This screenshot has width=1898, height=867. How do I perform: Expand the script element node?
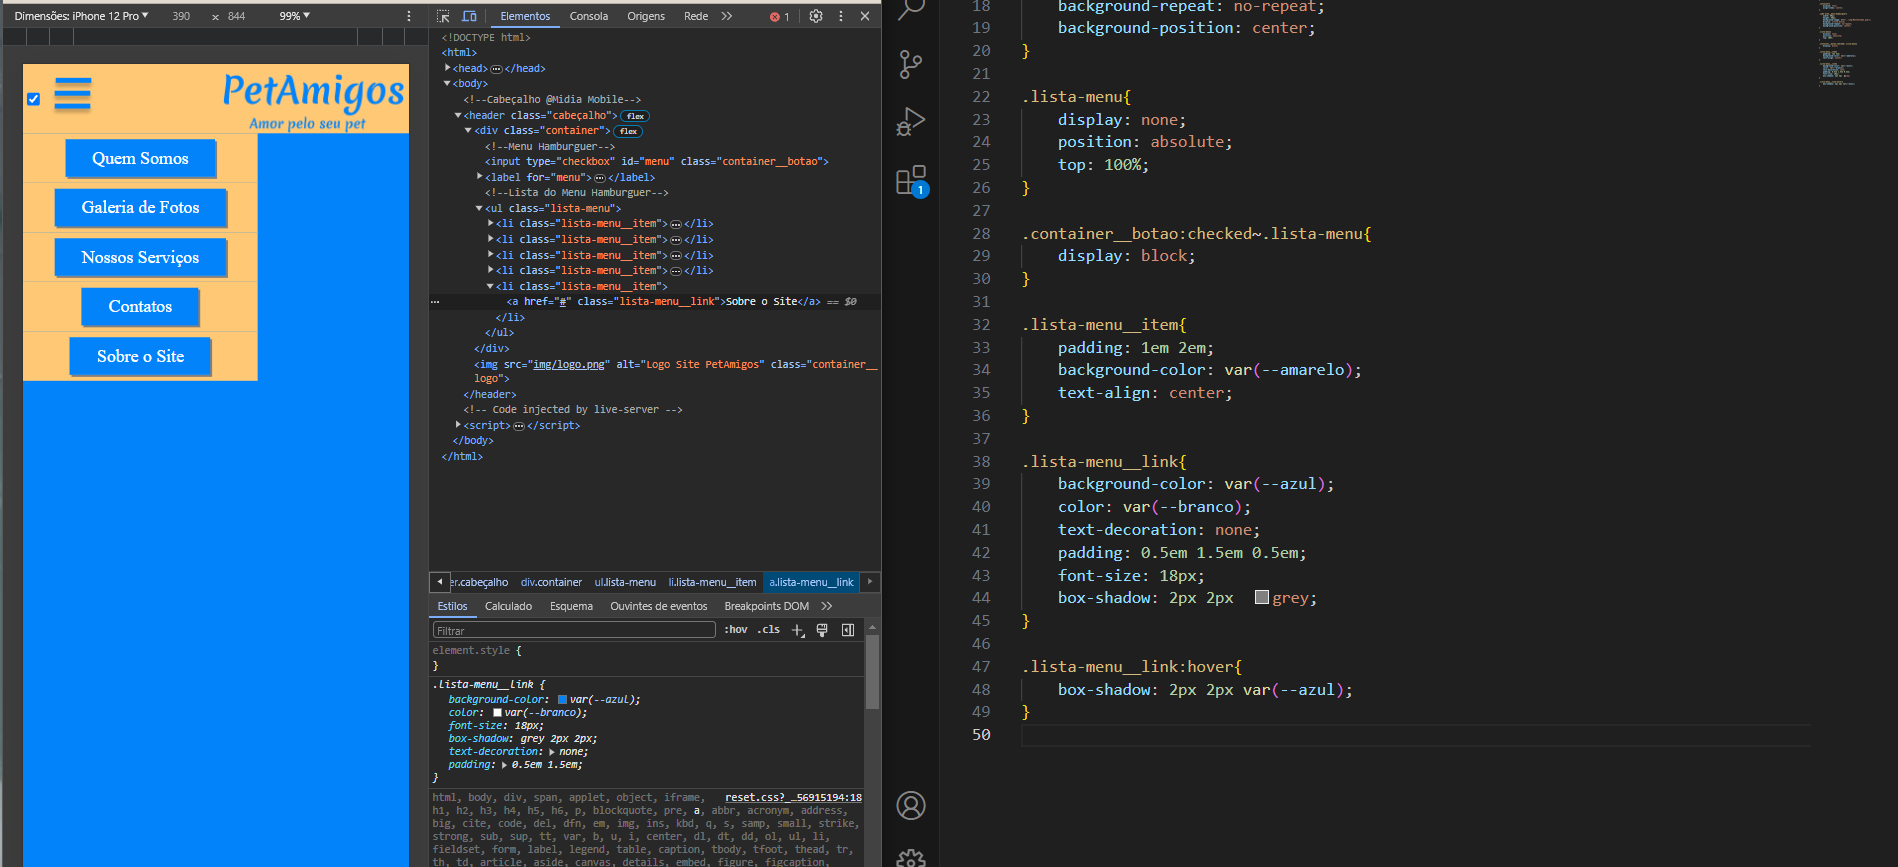pyautogui.click(x=458, y=425)
